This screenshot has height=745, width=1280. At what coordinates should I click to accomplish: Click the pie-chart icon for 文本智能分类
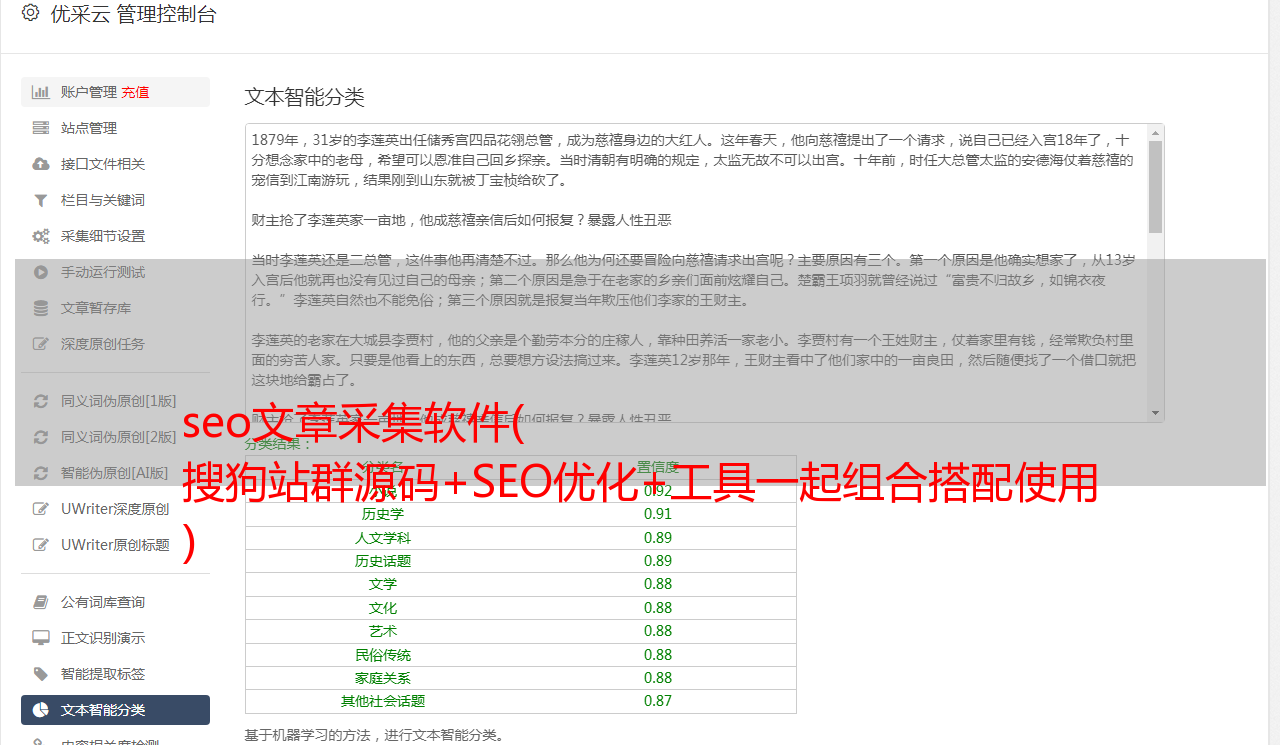point(41,710)
